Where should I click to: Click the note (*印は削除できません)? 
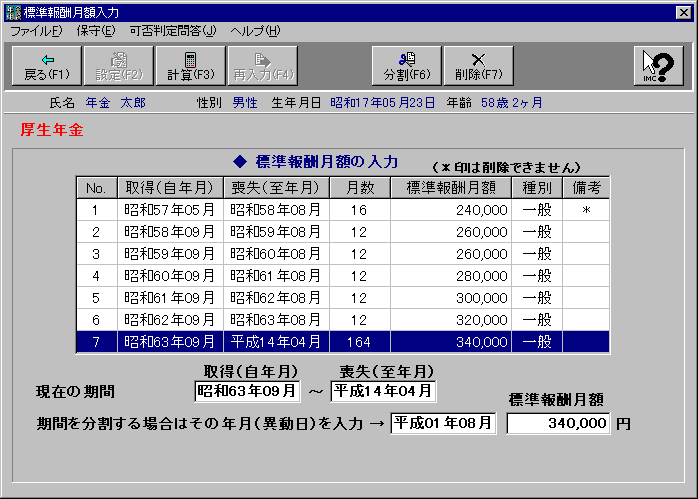point(507,167)
